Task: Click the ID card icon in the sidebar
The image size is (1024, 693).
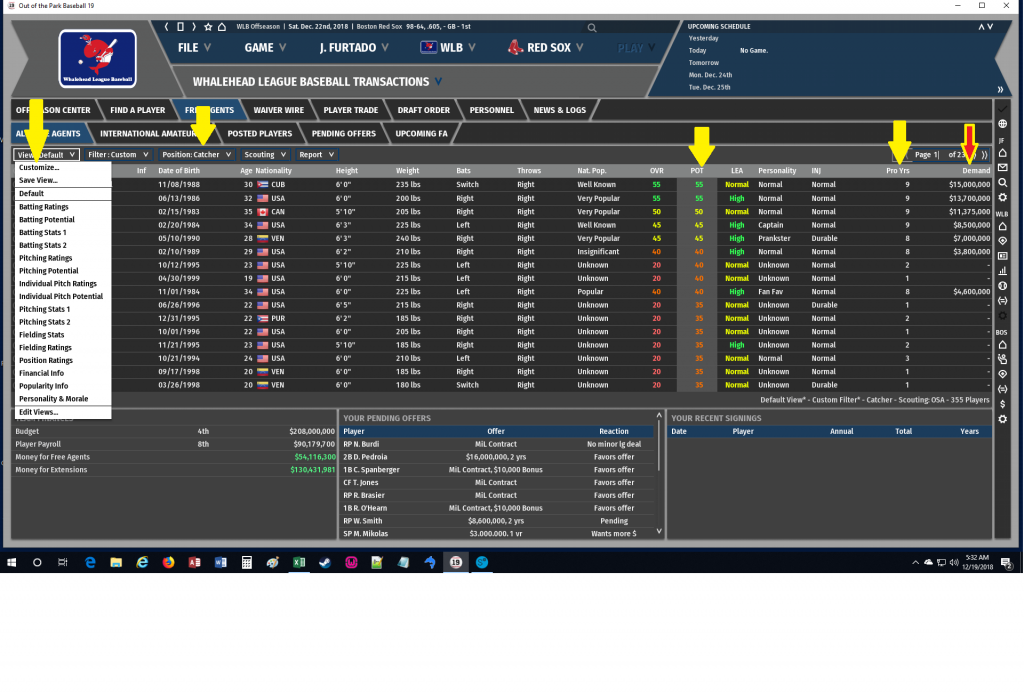Action: (1002, 256)
